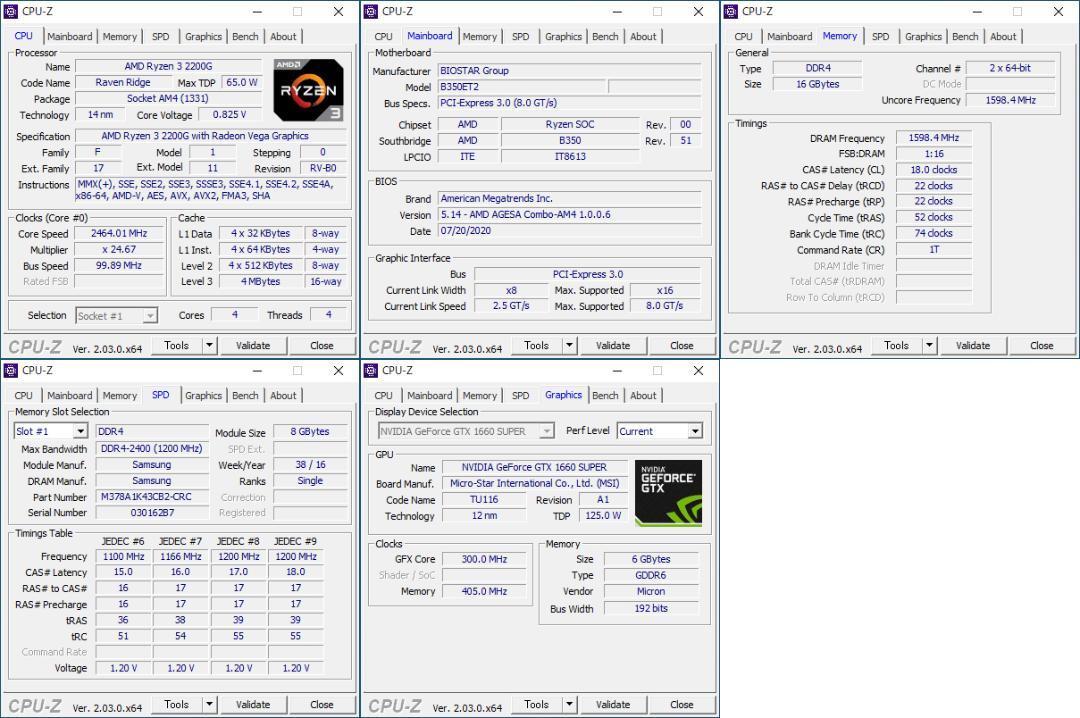Viewport: 1080px width, 718px height.
Task: Click the AMD Ryzen 3 logo
Action: coord(308,90)
